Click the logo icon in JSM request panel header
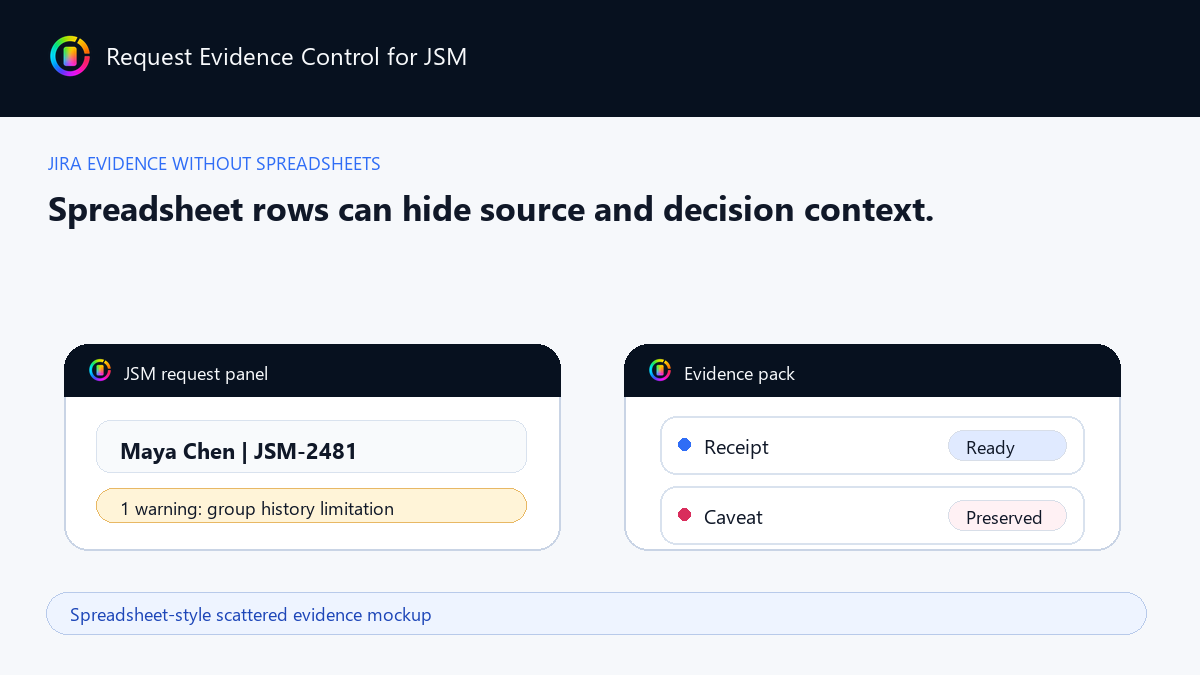The image size is (1200, 675). tap(100, 370)
